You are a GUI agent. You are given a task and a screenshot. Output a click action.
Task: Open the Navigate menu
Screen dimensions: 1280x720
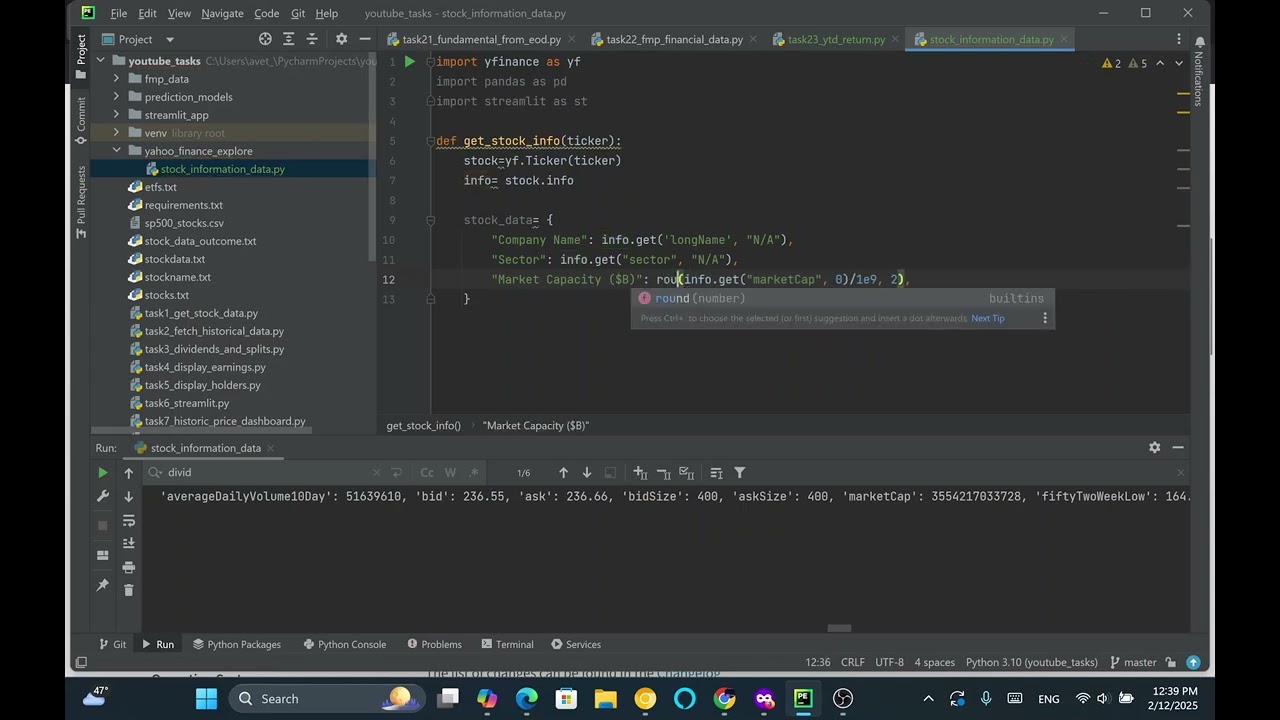(222, 13)
